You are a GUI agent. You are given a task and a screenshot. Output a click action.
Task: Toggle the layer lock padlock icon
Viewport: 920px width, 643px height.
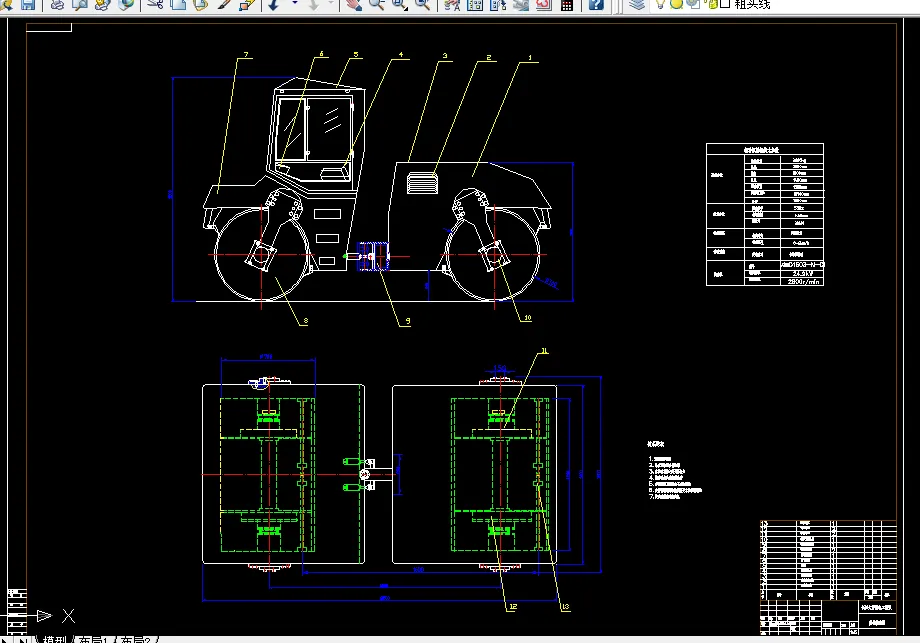click(712, 4)
